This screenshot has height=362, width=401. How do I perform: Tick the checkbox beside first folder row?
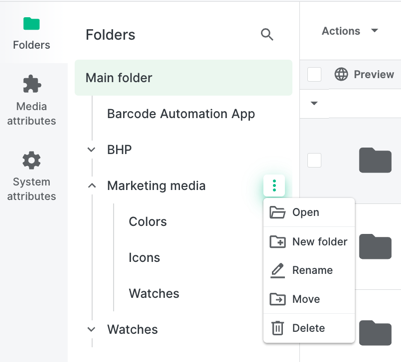pyautogui.click(x=314, y=160)
